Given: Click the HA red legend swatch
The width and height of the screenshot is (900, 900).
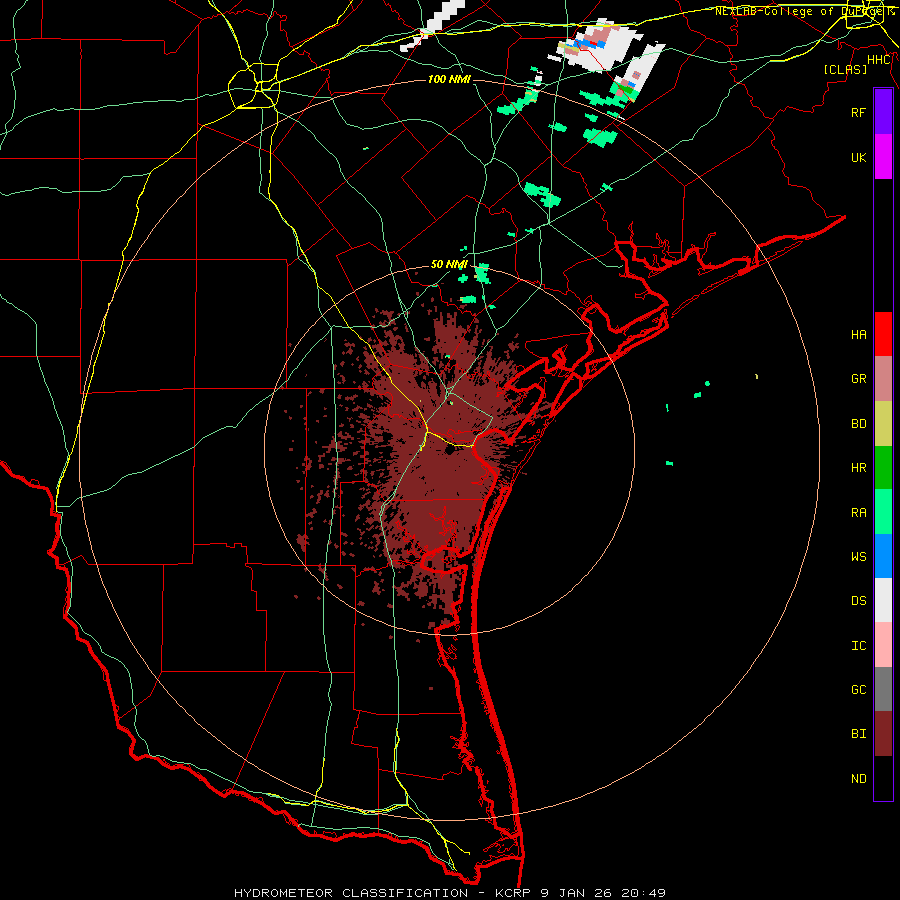Looking at the screenshot, I should tap(883, 334).
